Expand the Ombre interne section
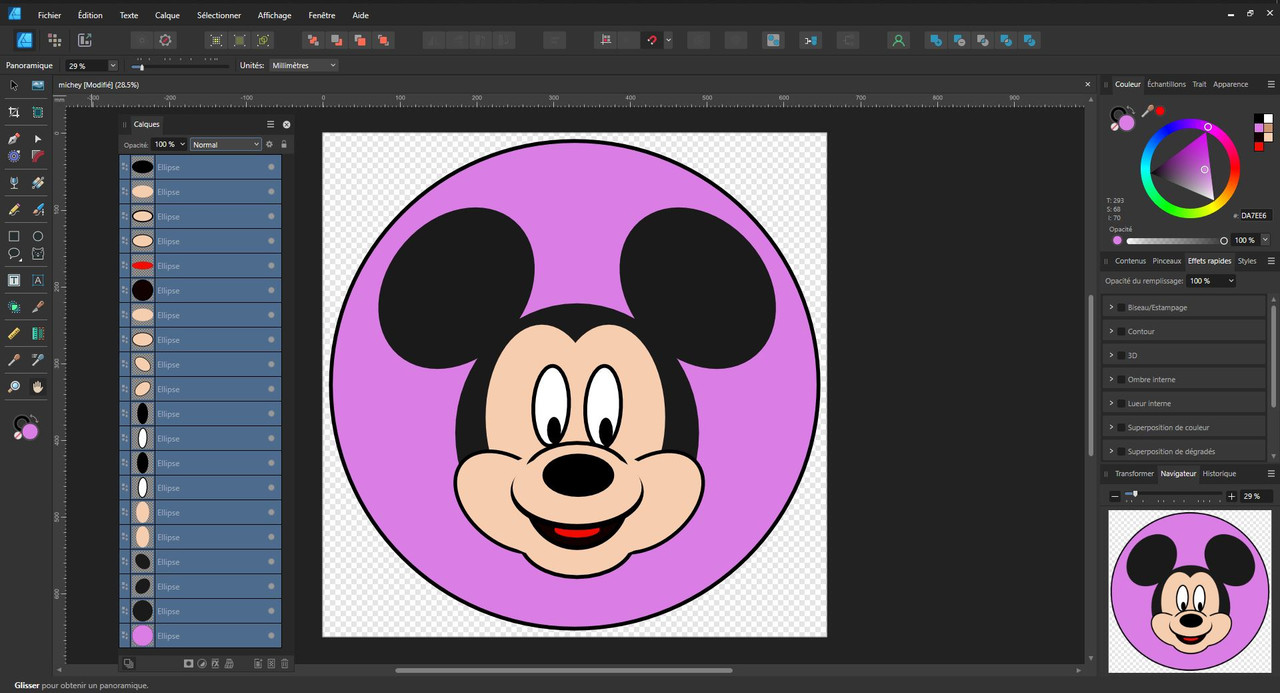This screenshot has height=693, width=1280. tap(1111, 379)
